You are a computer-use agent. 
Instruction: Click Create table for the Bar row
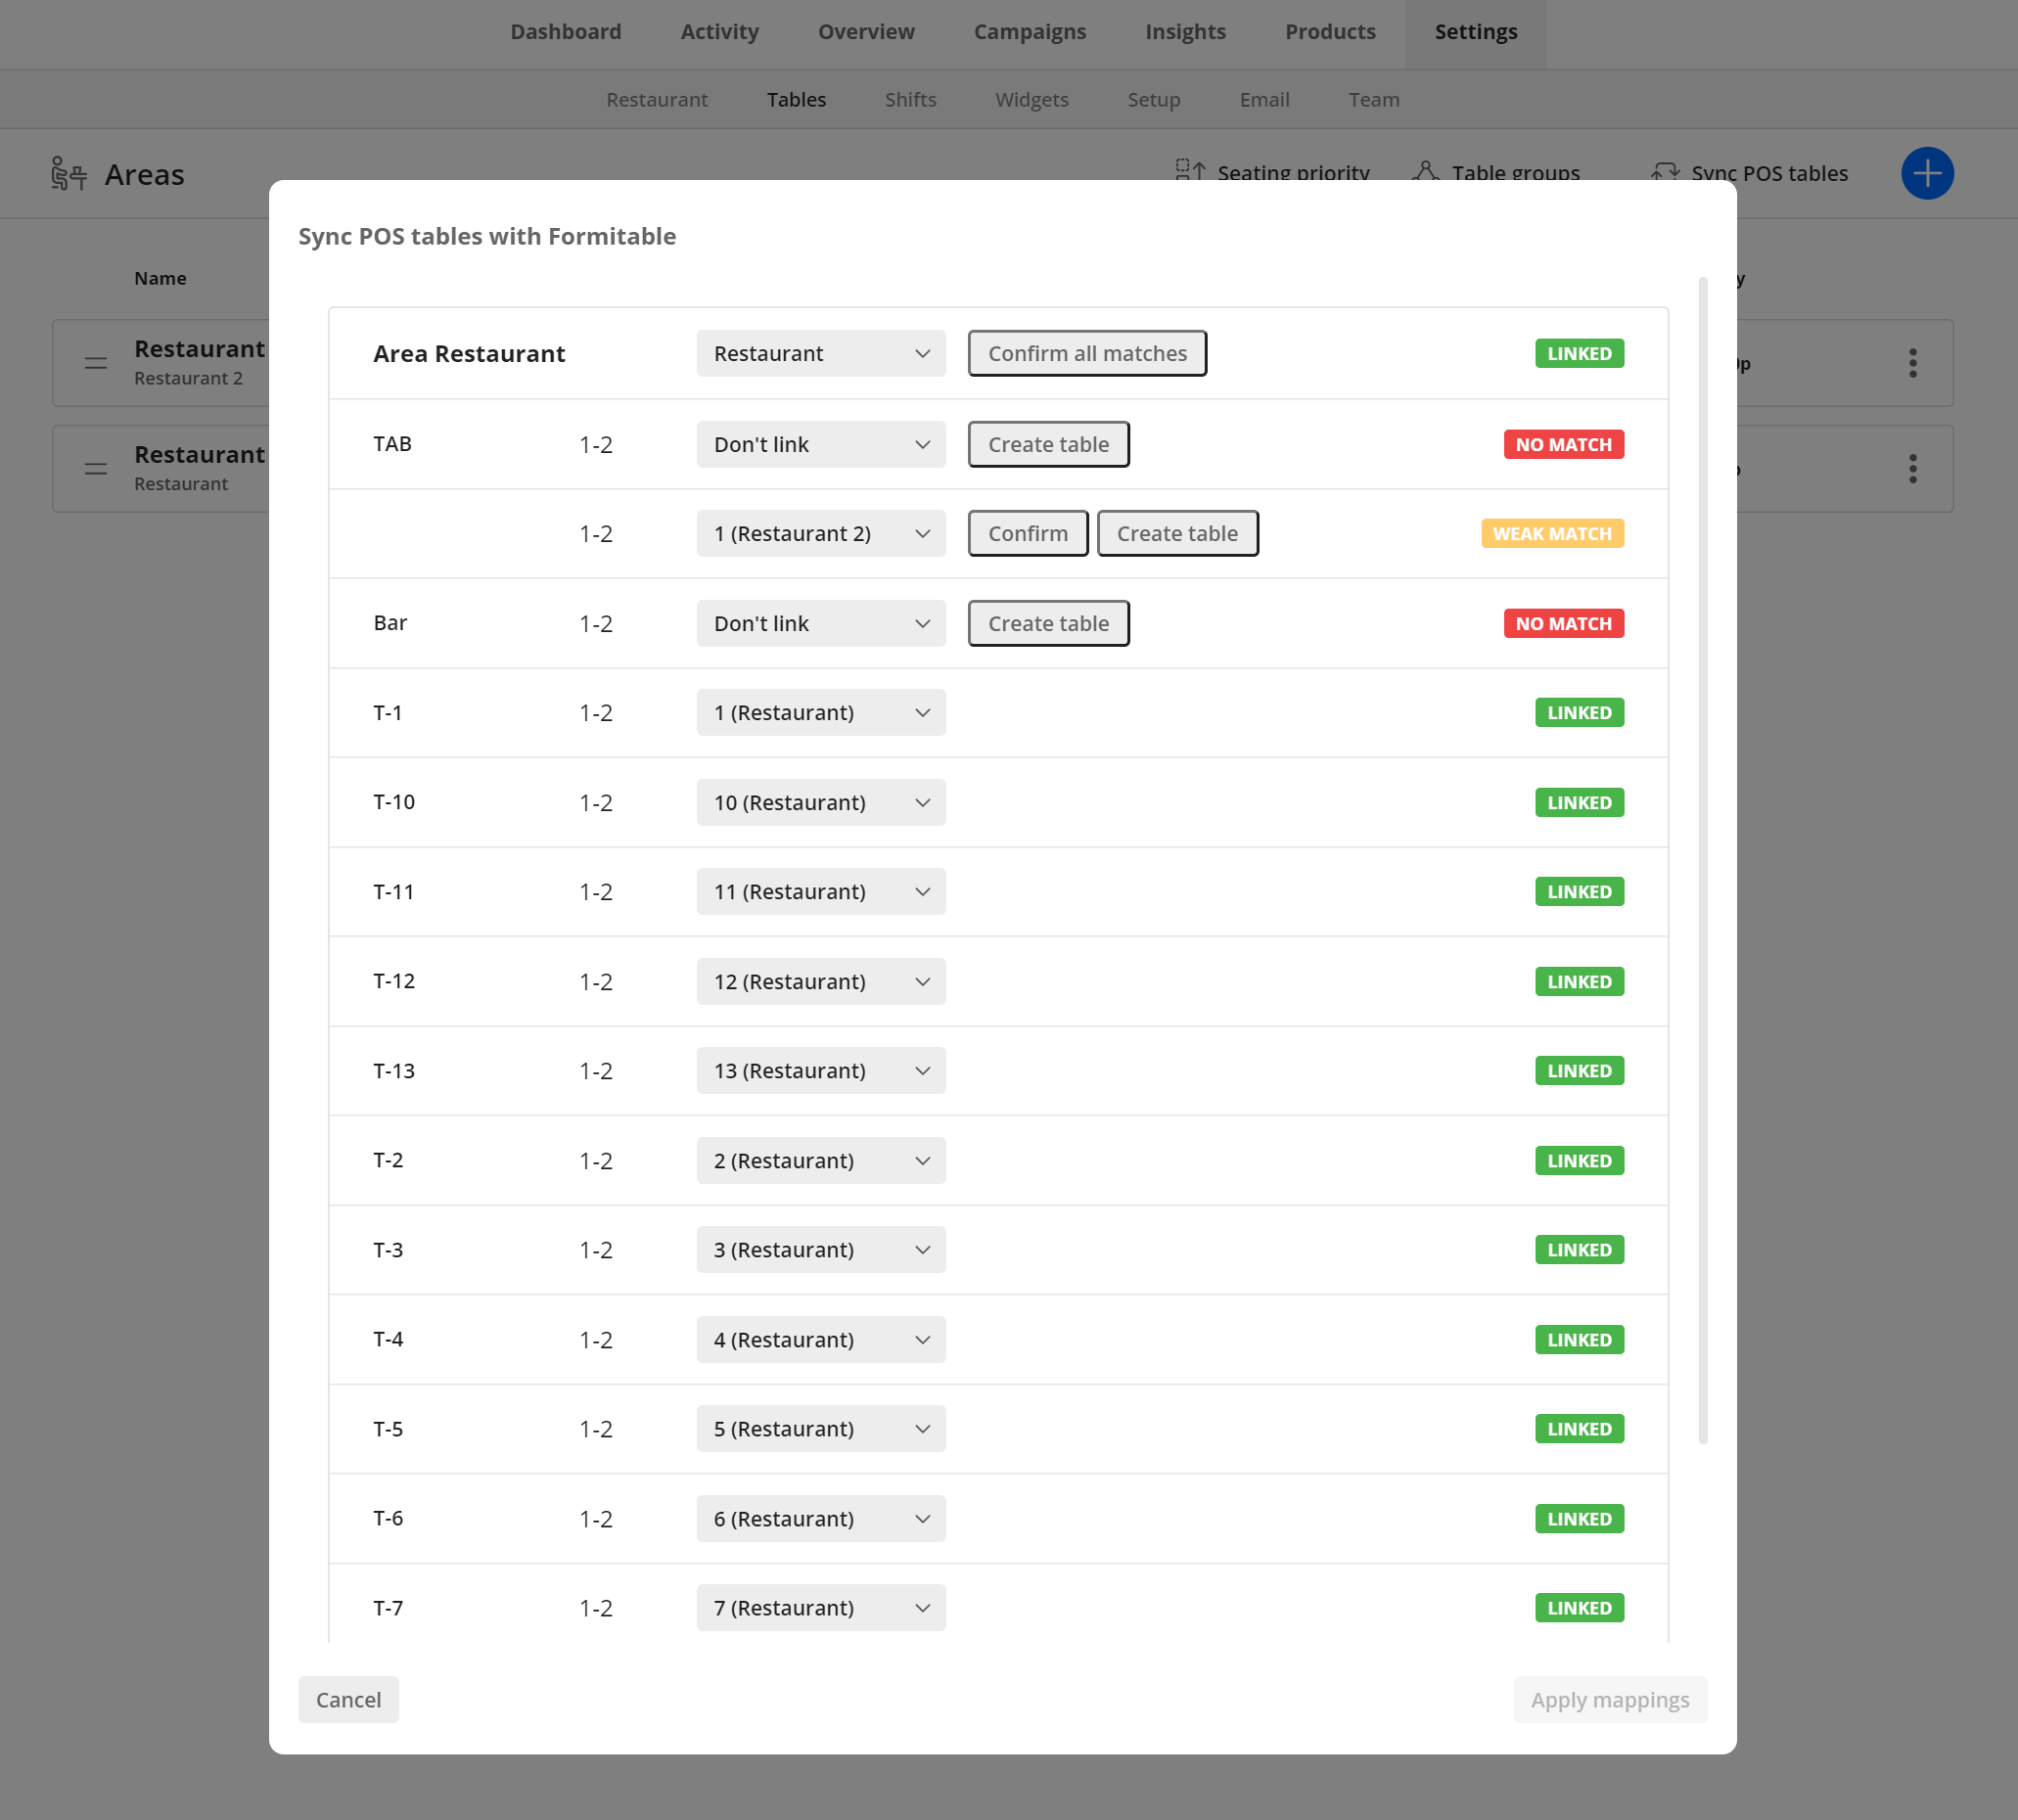1048,623
